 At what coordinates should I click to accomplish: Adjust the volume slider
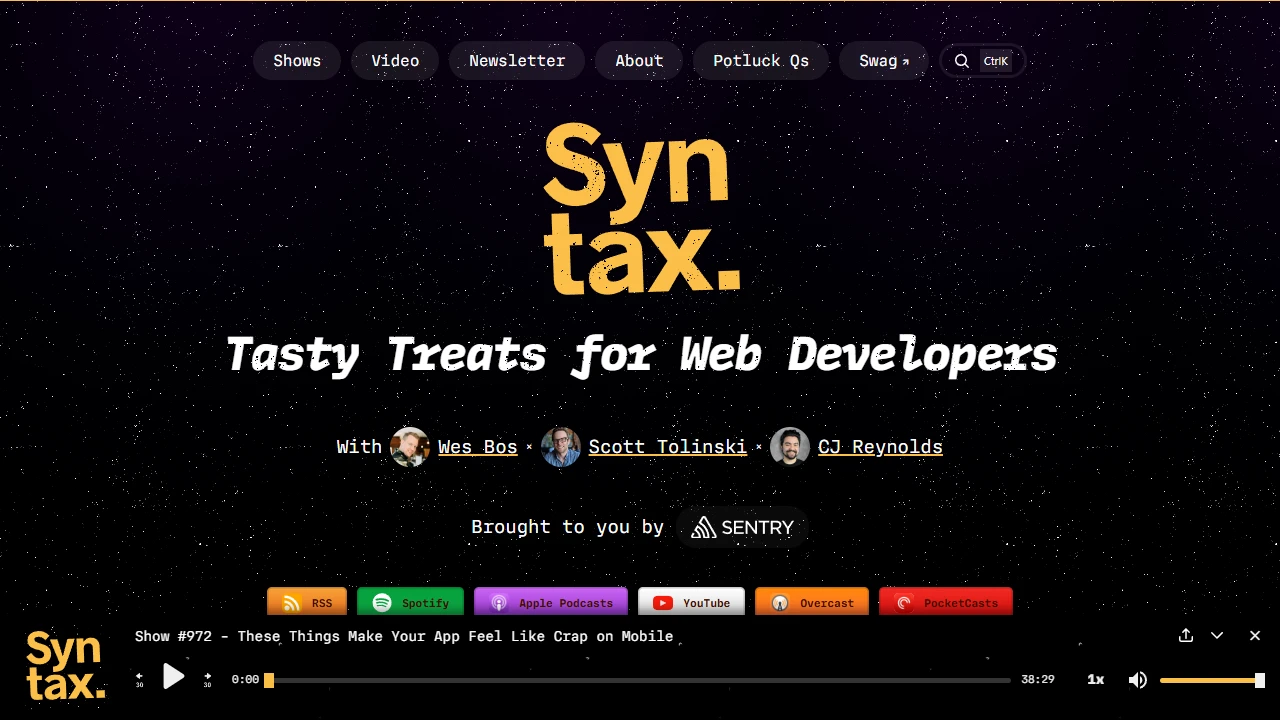click(x=1210, y=679)
